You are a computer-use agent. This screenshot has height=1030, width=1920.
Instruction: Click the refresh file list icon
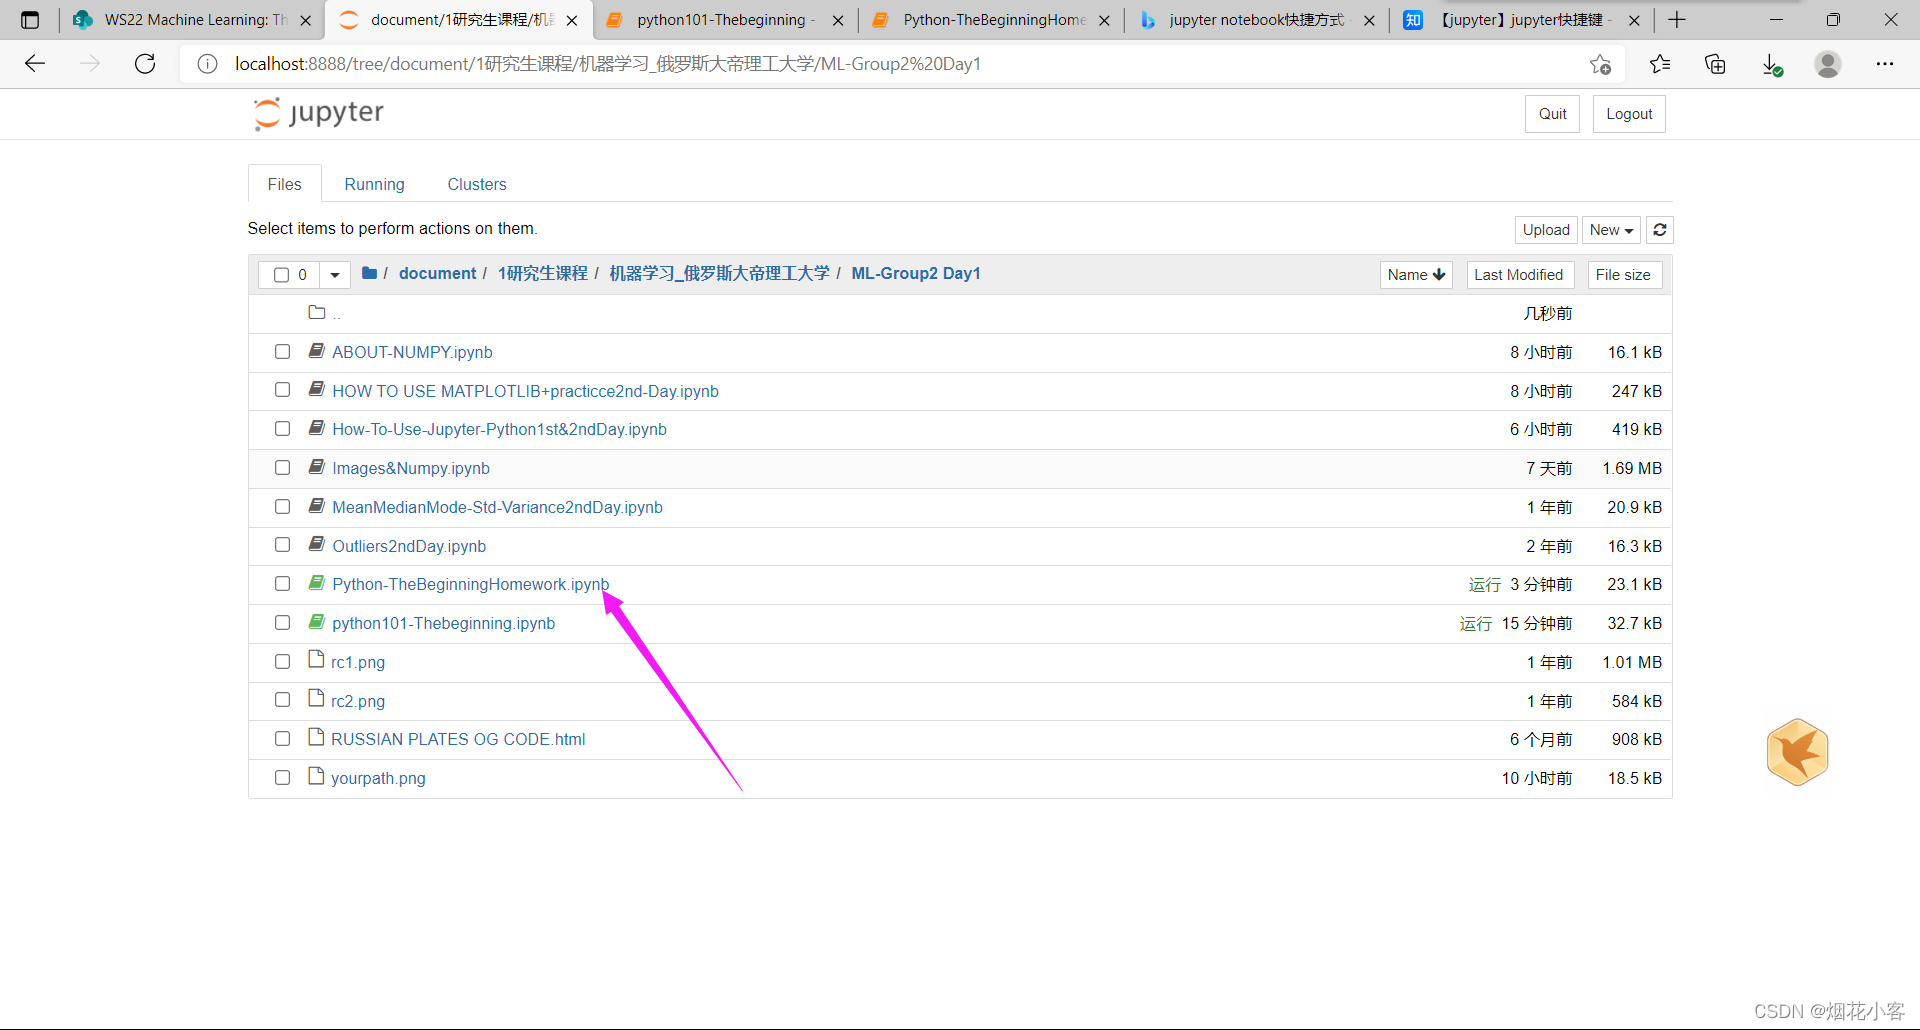[x=1660, y=230]
